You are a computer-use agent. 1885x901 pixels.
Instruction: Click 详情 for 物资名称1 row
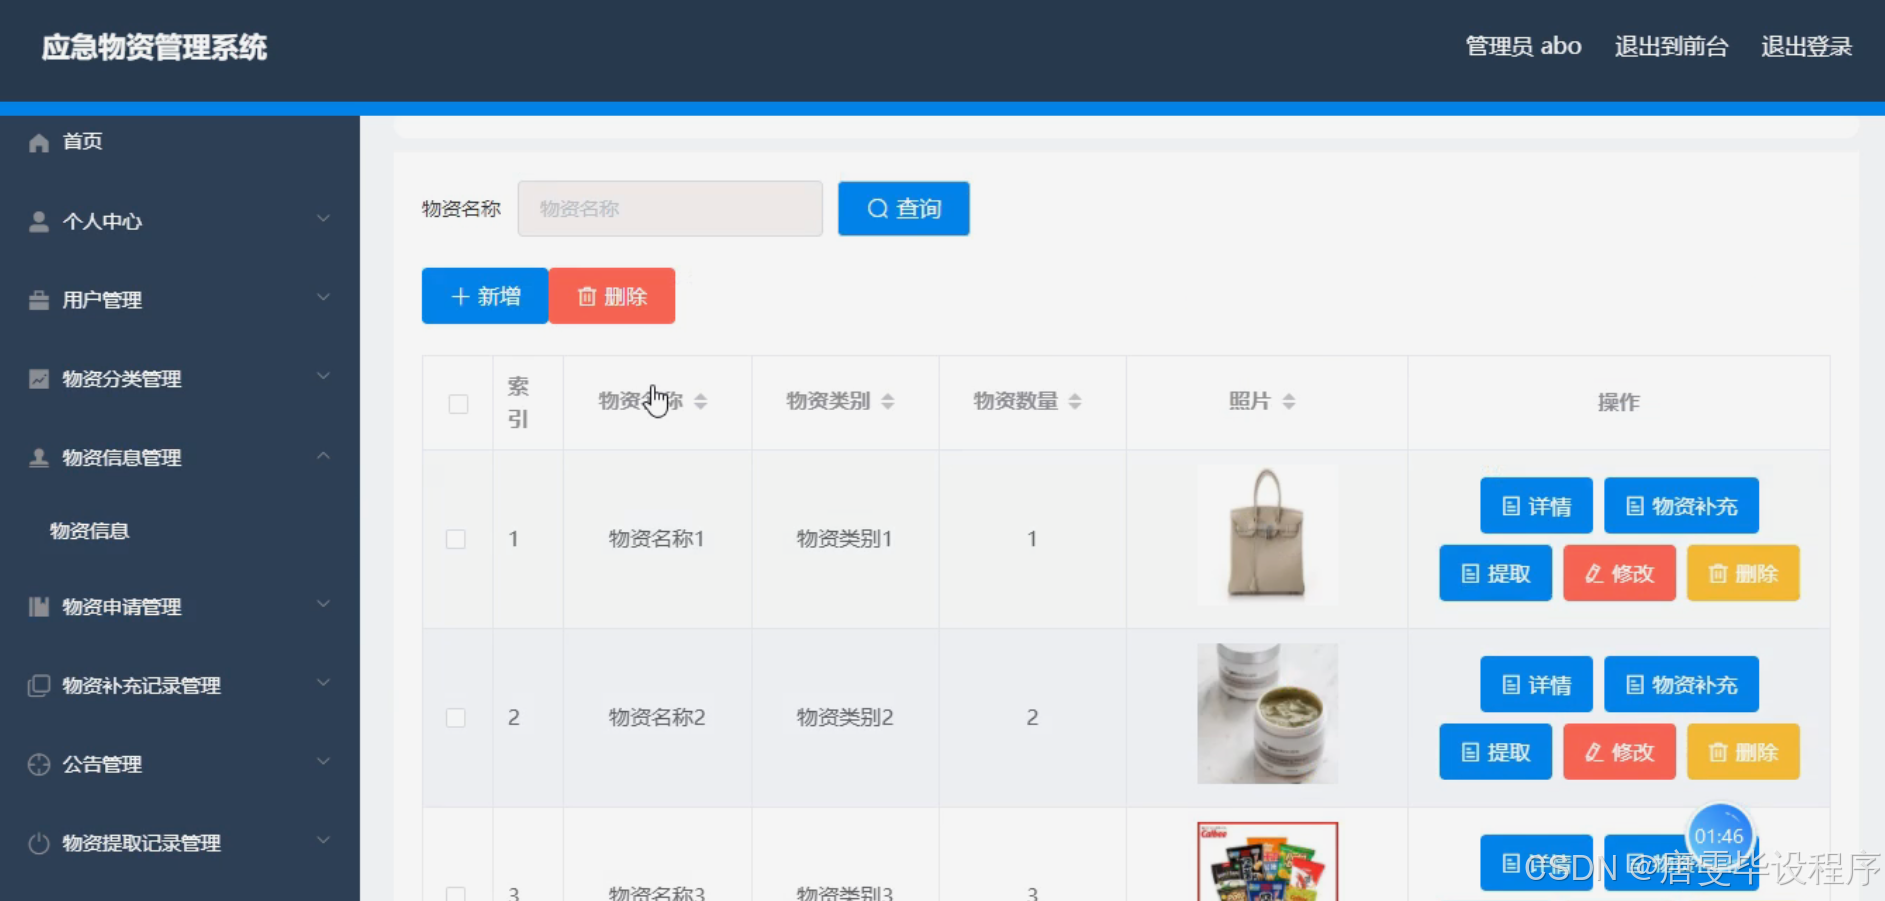1537,506
